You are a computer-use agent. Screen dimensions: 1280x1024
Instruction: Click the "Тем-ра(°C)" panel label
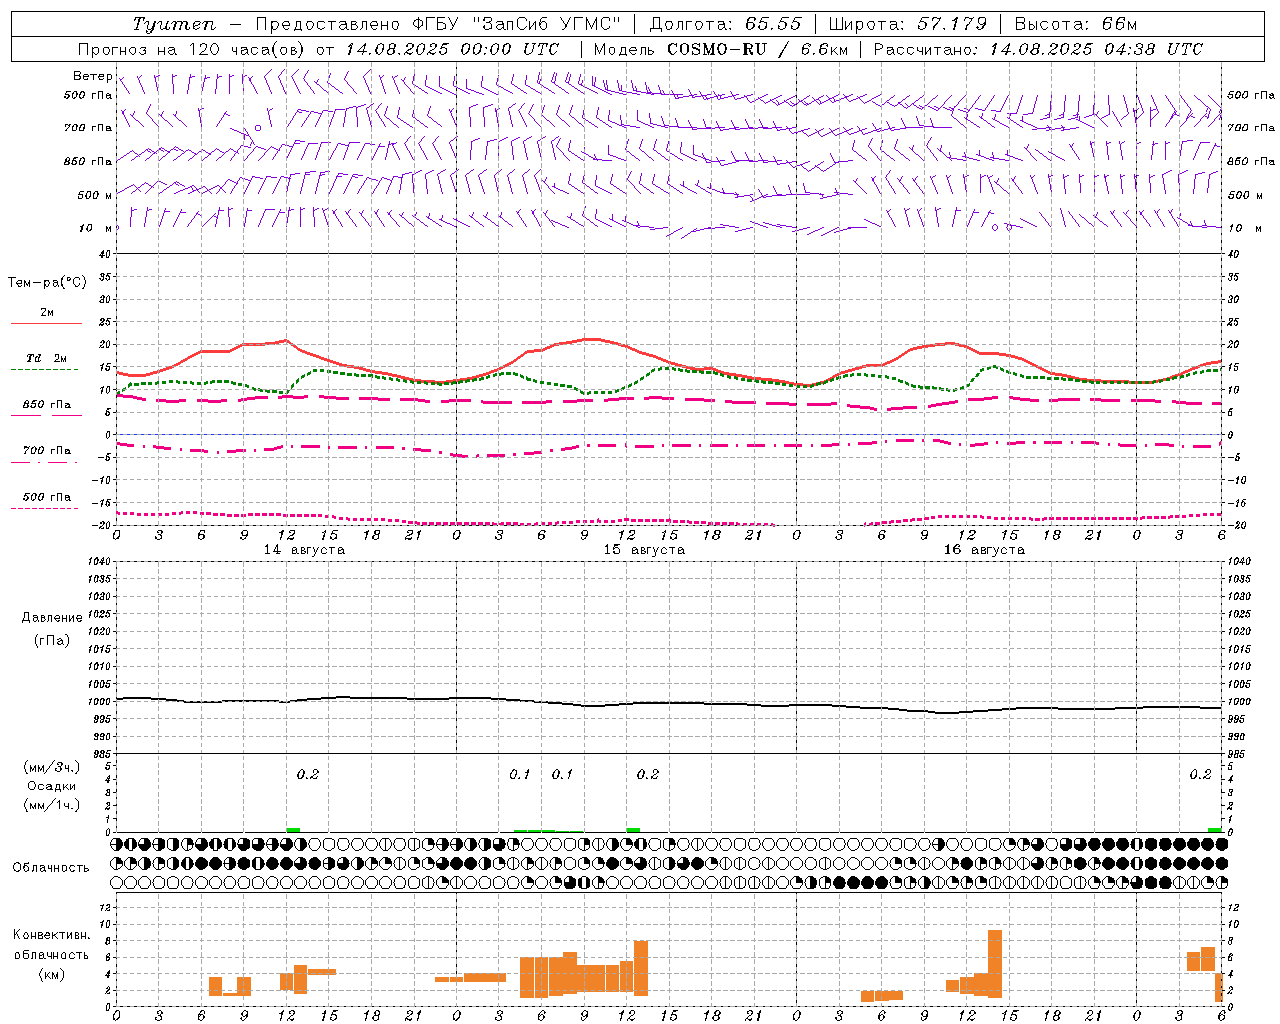click(x=47, y=283)
